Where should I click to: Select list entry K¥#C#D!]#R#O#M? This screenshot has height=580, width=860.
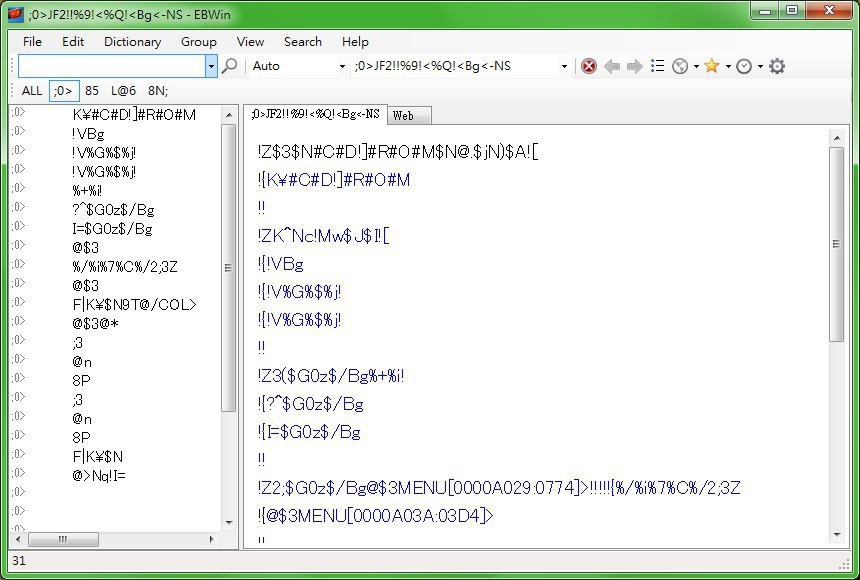pos(134,115)
